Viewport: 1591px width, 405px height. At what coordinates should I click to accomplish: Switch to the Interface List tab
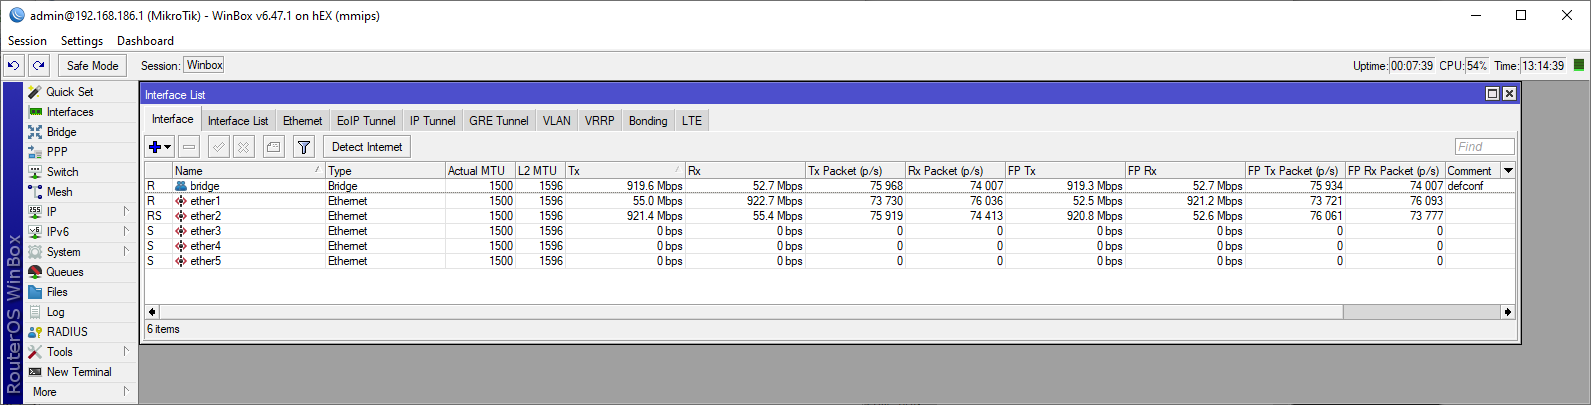click(238, 121)
